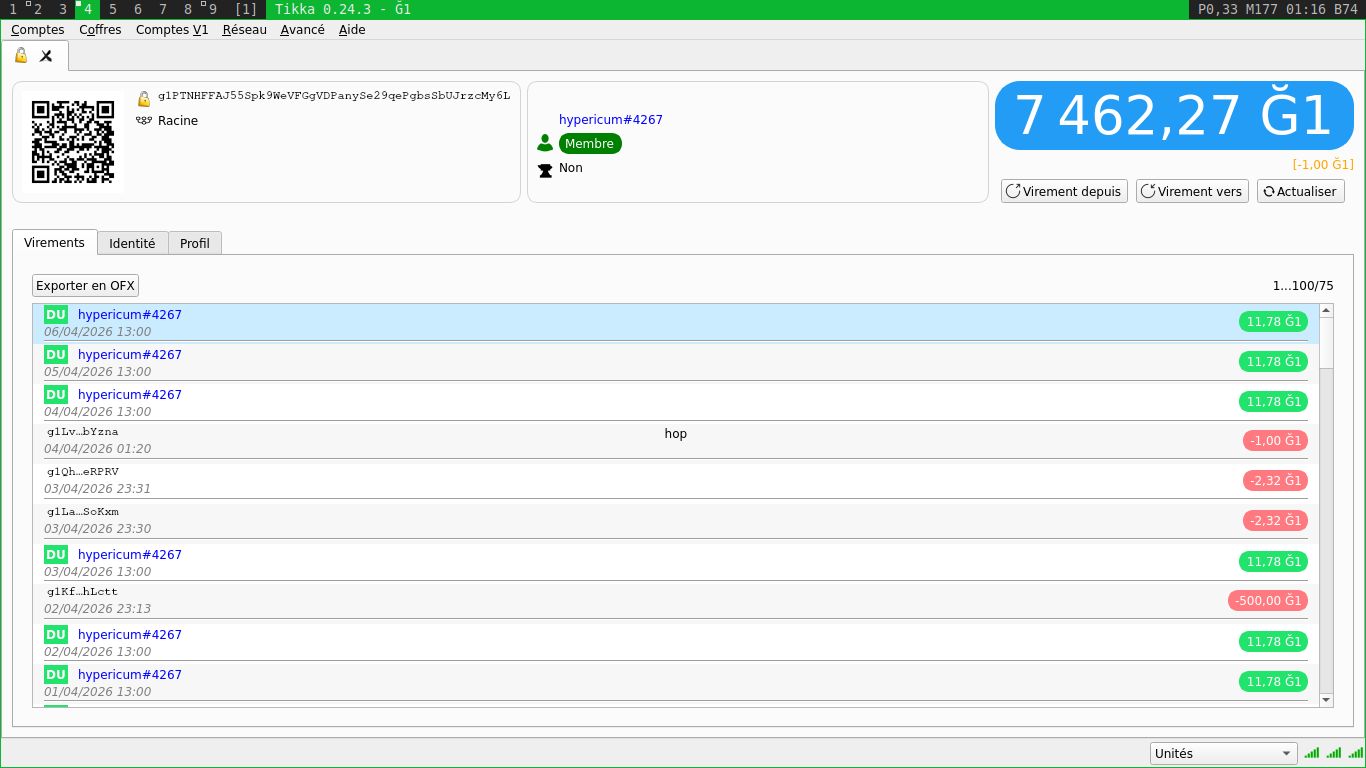Click the first green signal strength icon
1366x768 pixels.
pyautogui.click(x=1312, y=753)
